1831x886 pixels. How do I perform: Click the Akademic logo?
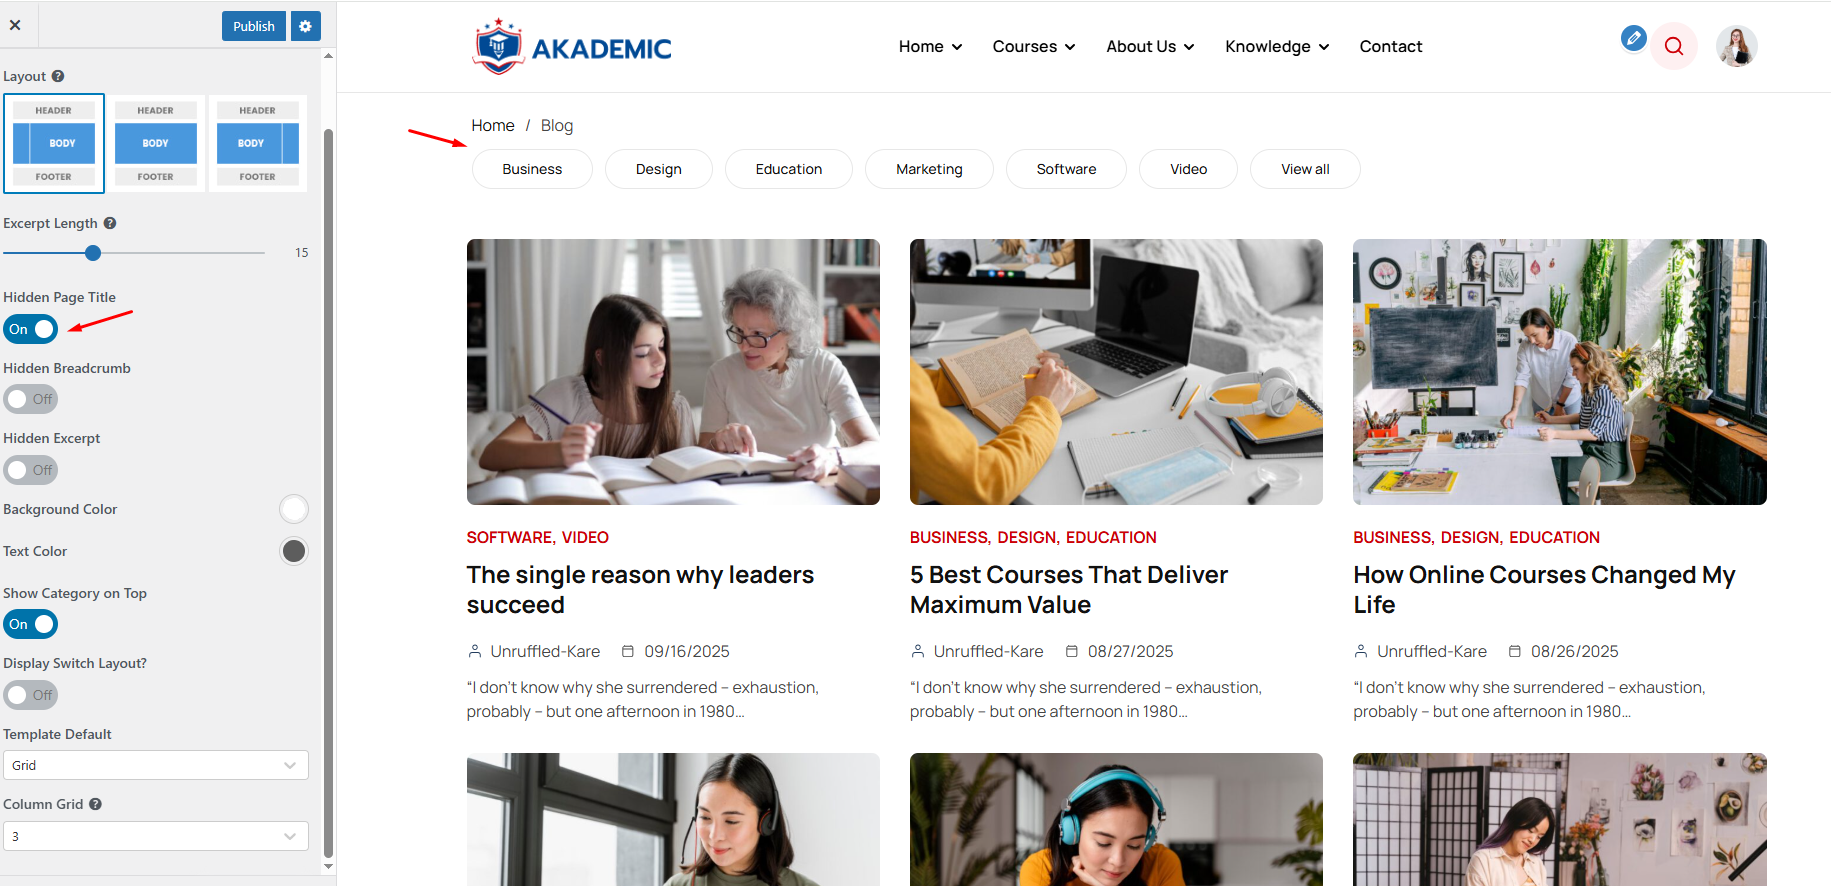tap(571, 47)
